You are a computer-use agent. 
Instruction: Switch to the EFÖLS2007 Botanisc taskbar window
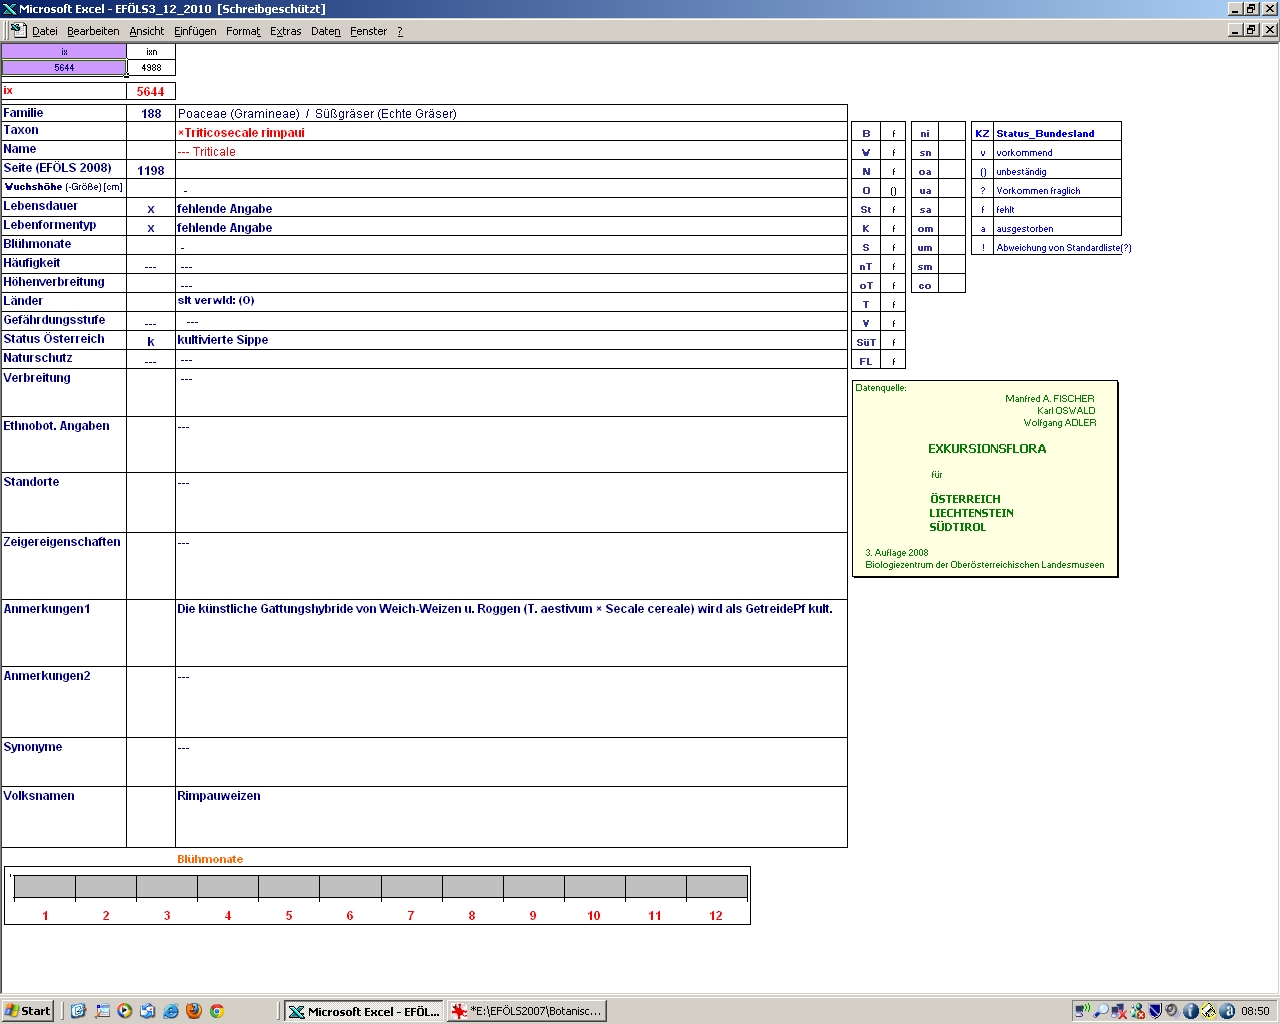click(527, 1011)
